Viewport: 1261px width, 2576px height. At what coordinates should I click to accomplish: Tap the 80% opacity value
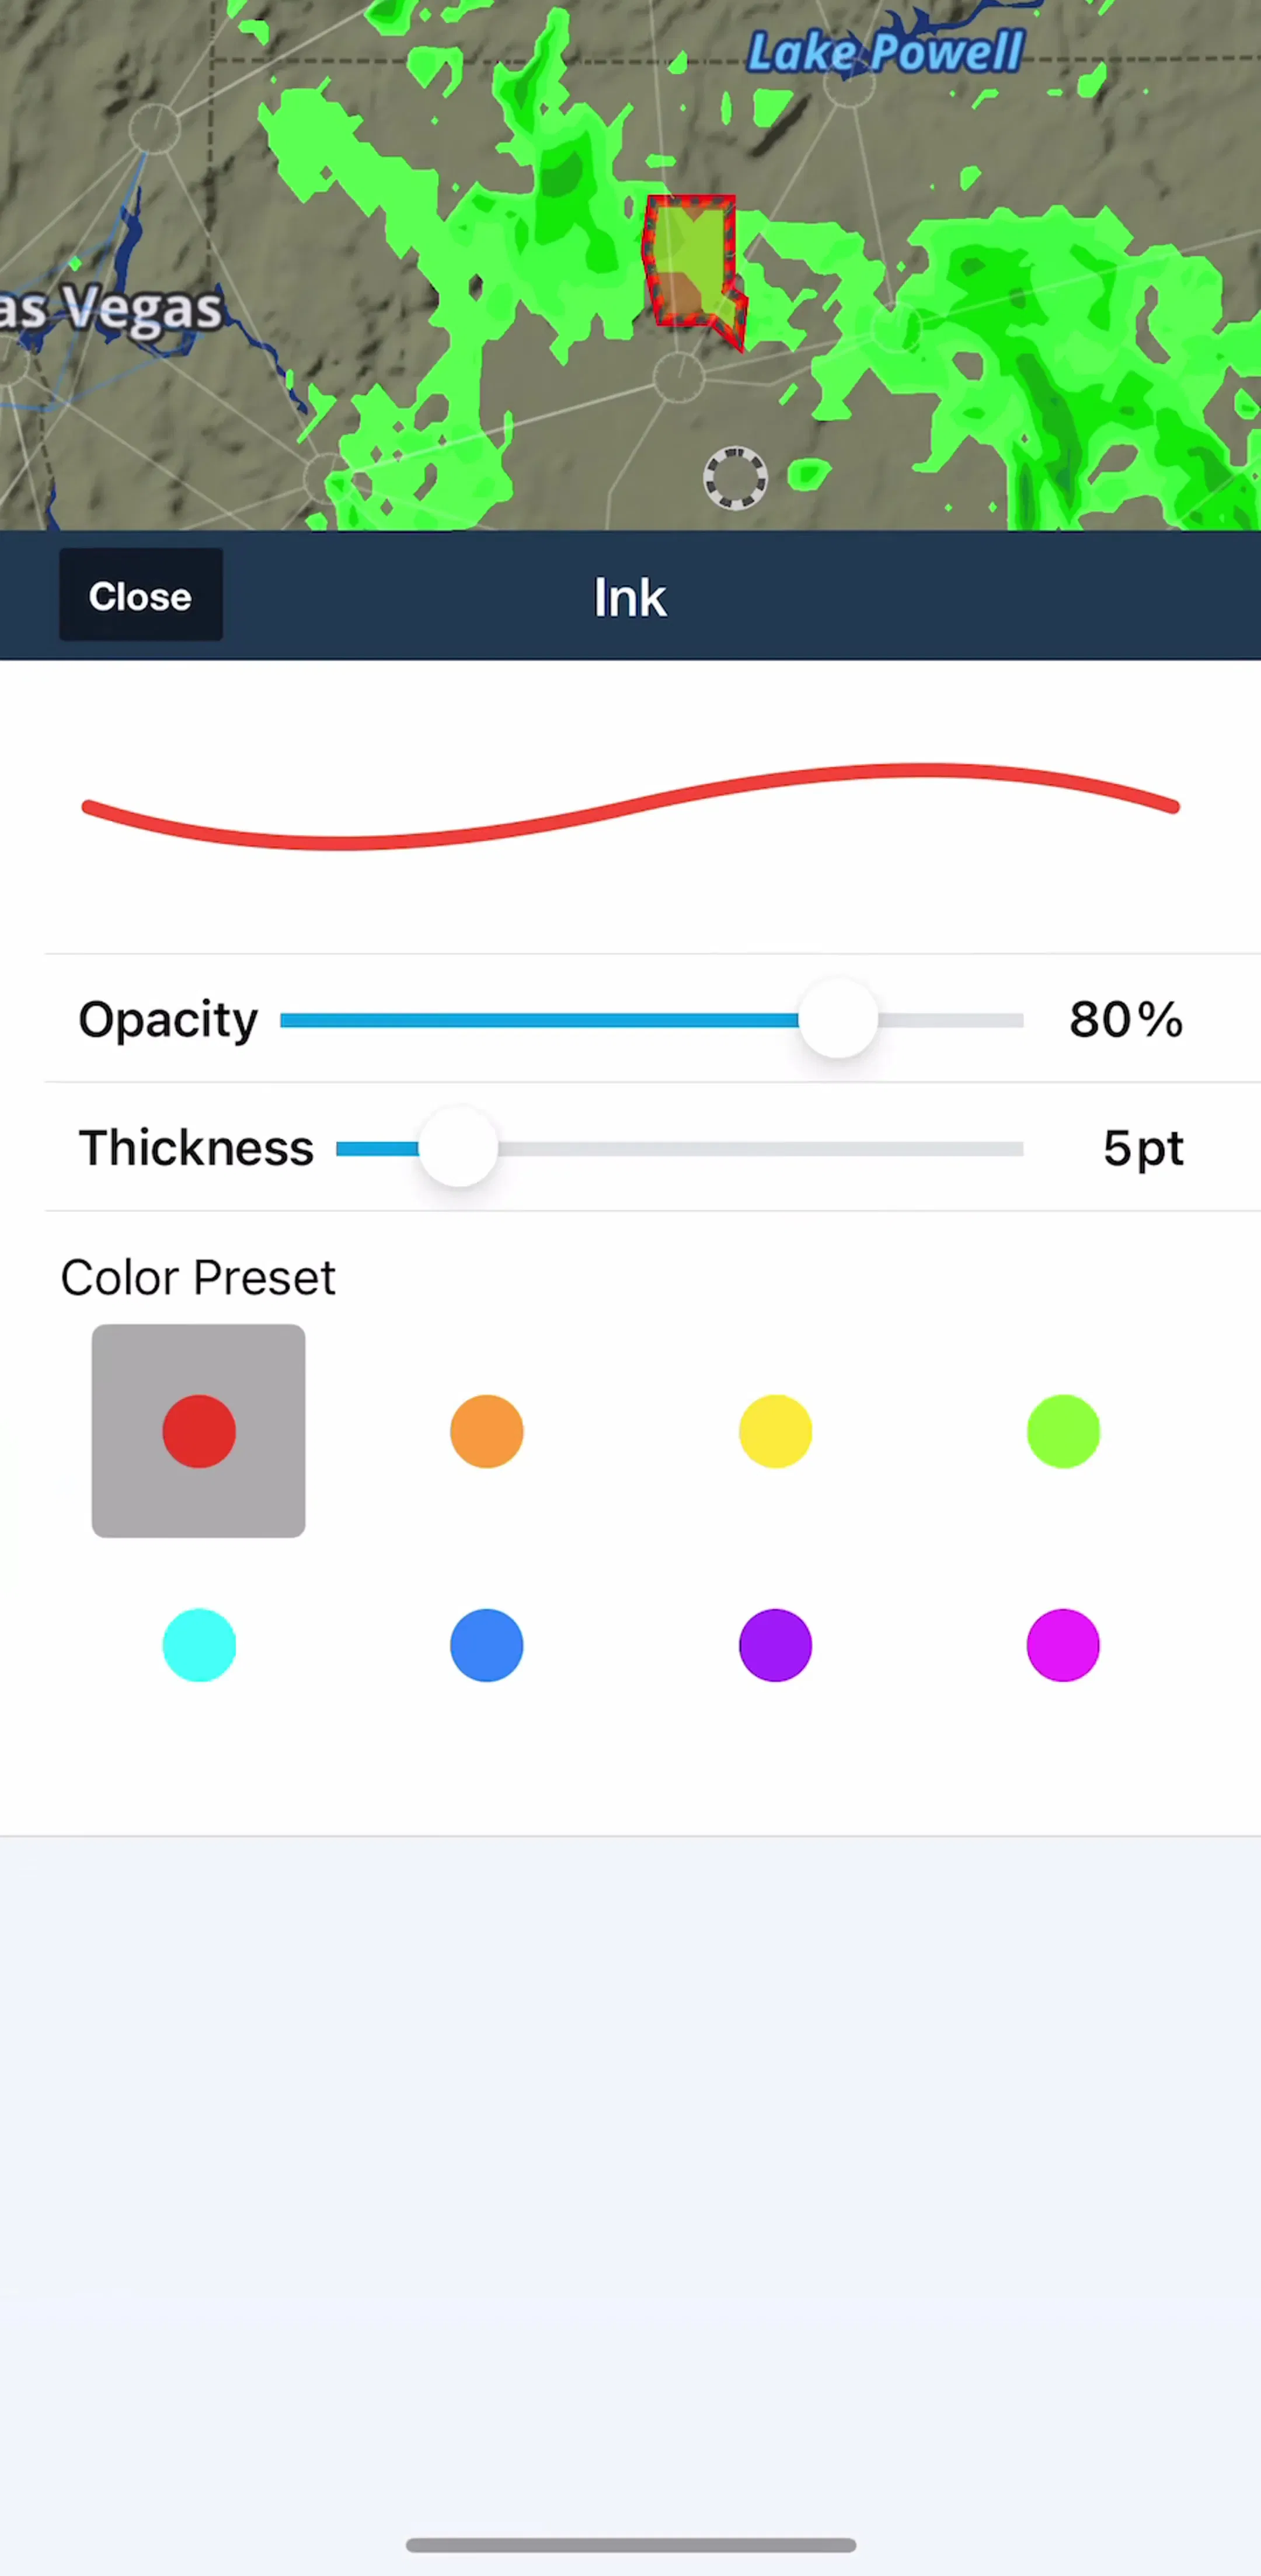1126,1019
